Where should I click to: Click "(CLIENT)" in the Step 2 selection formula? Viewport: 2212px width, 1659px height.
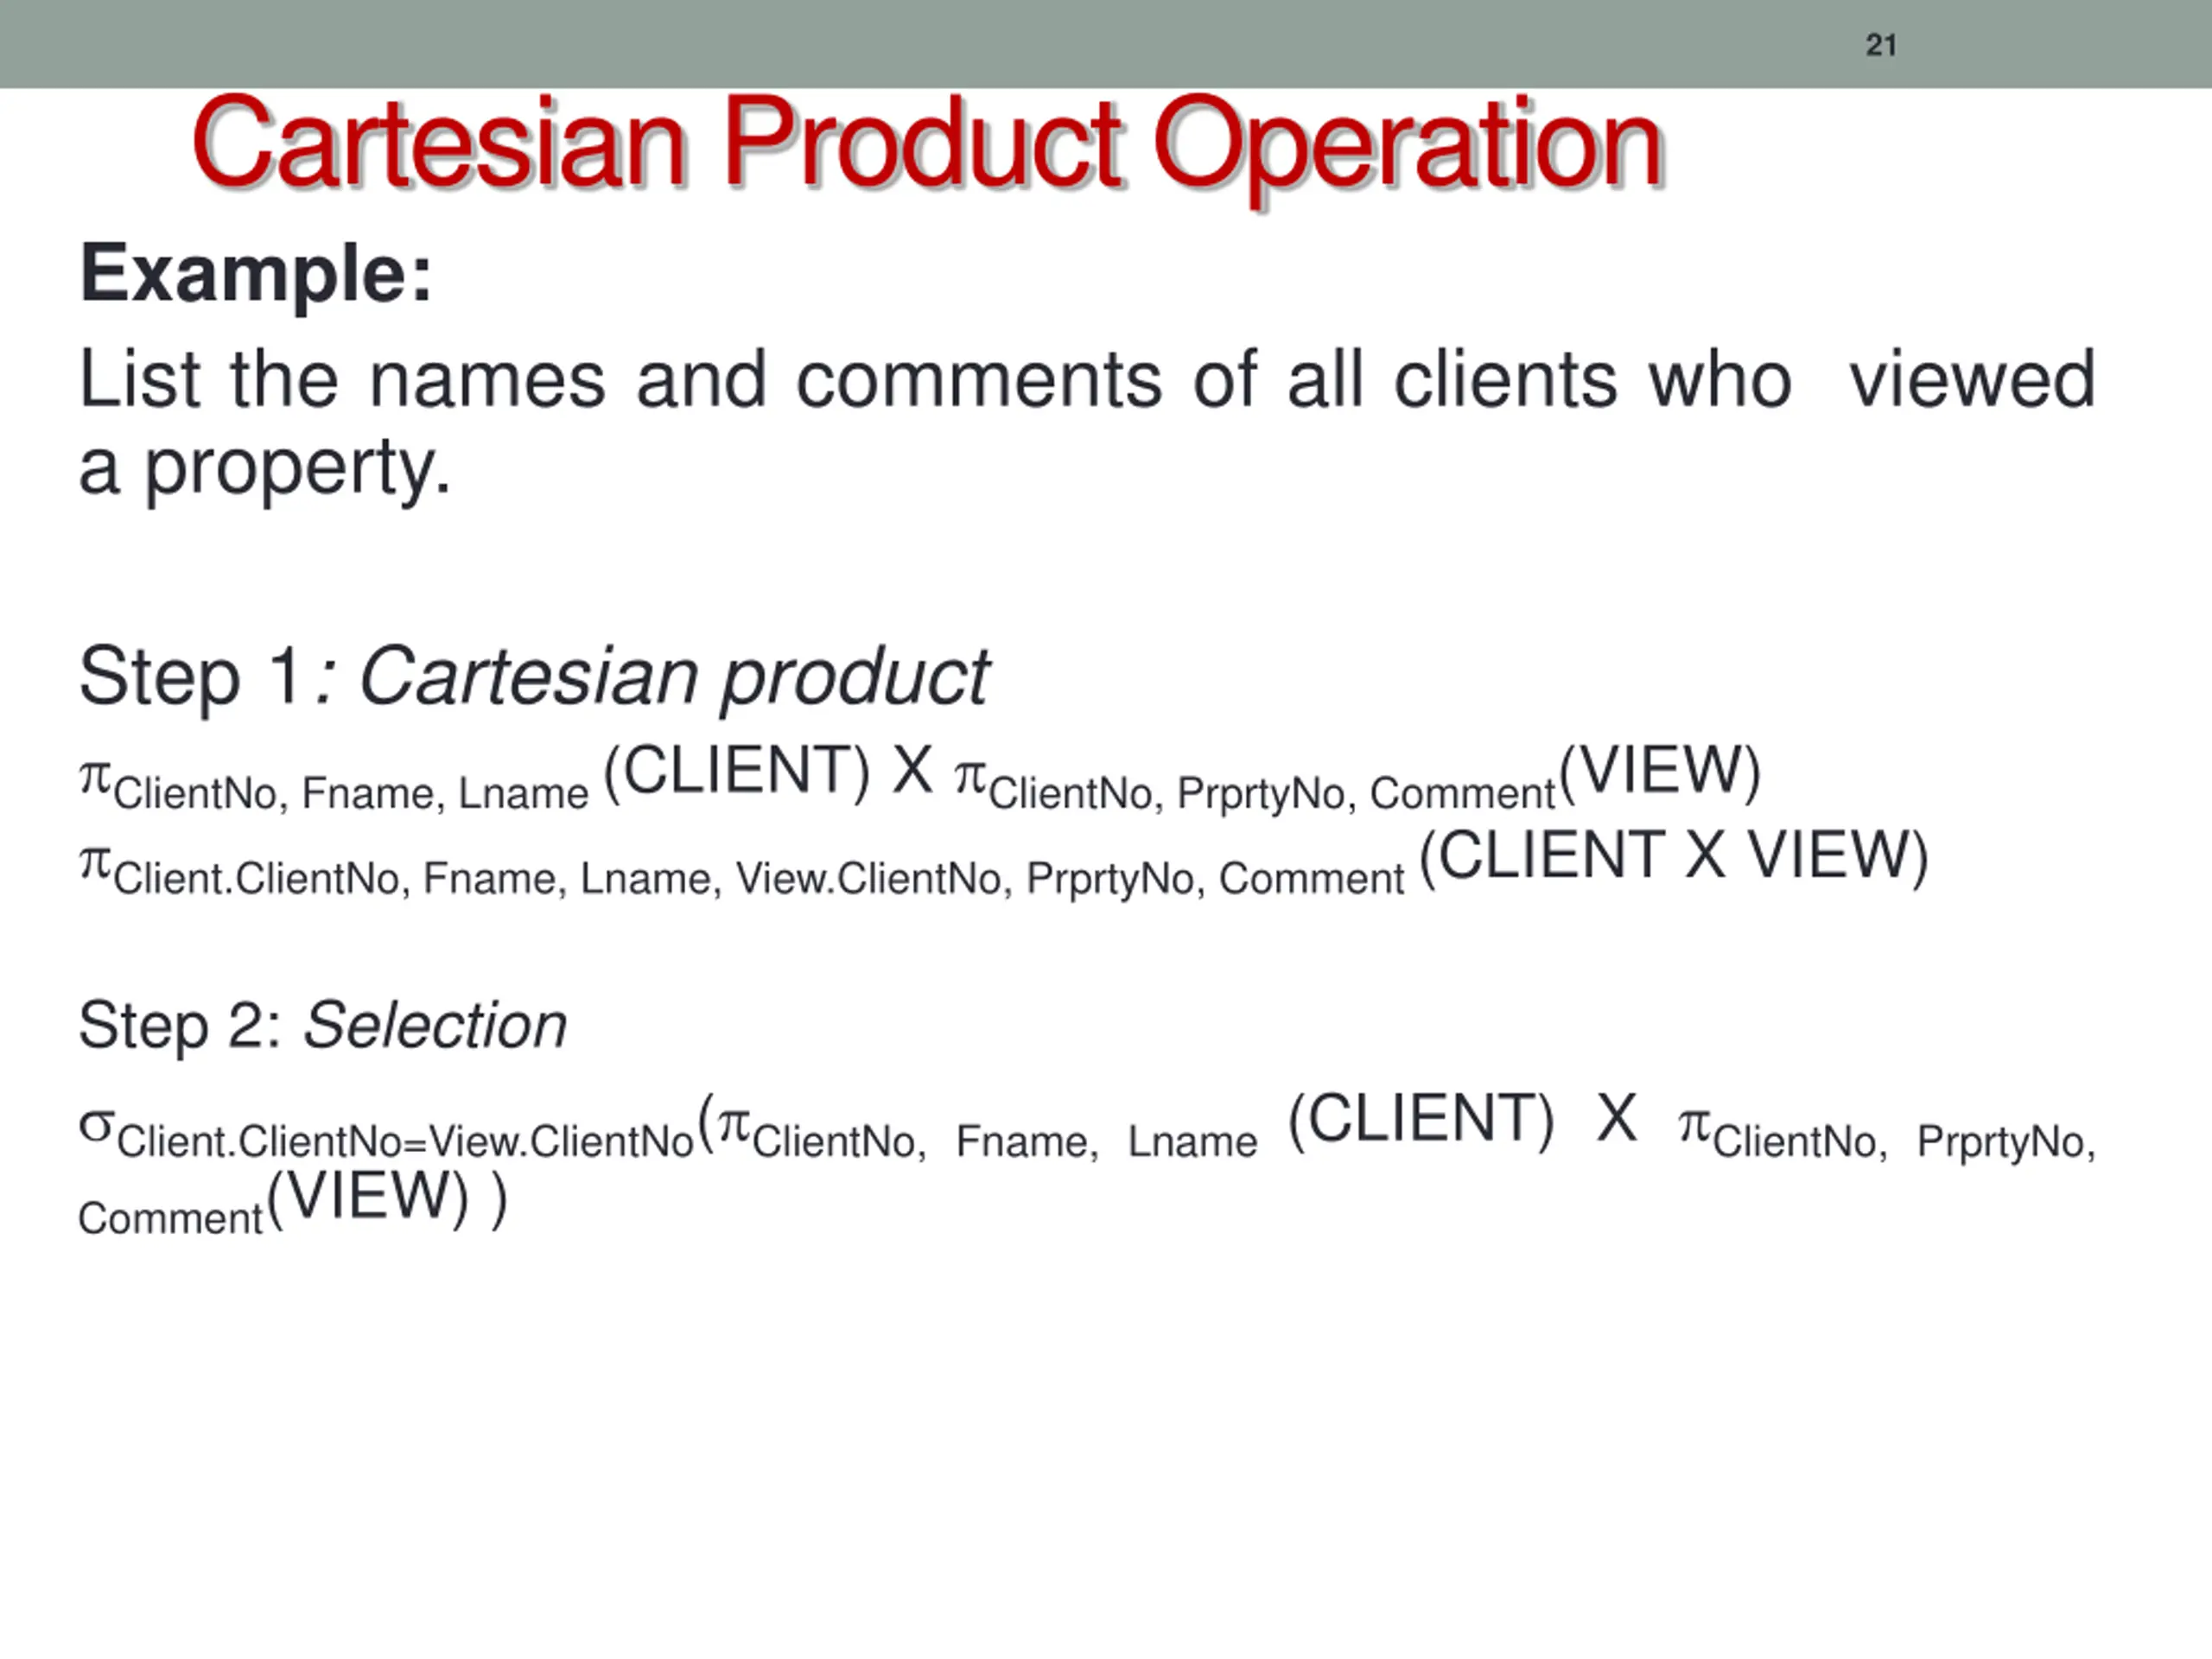click(x=1421, y=1119)
